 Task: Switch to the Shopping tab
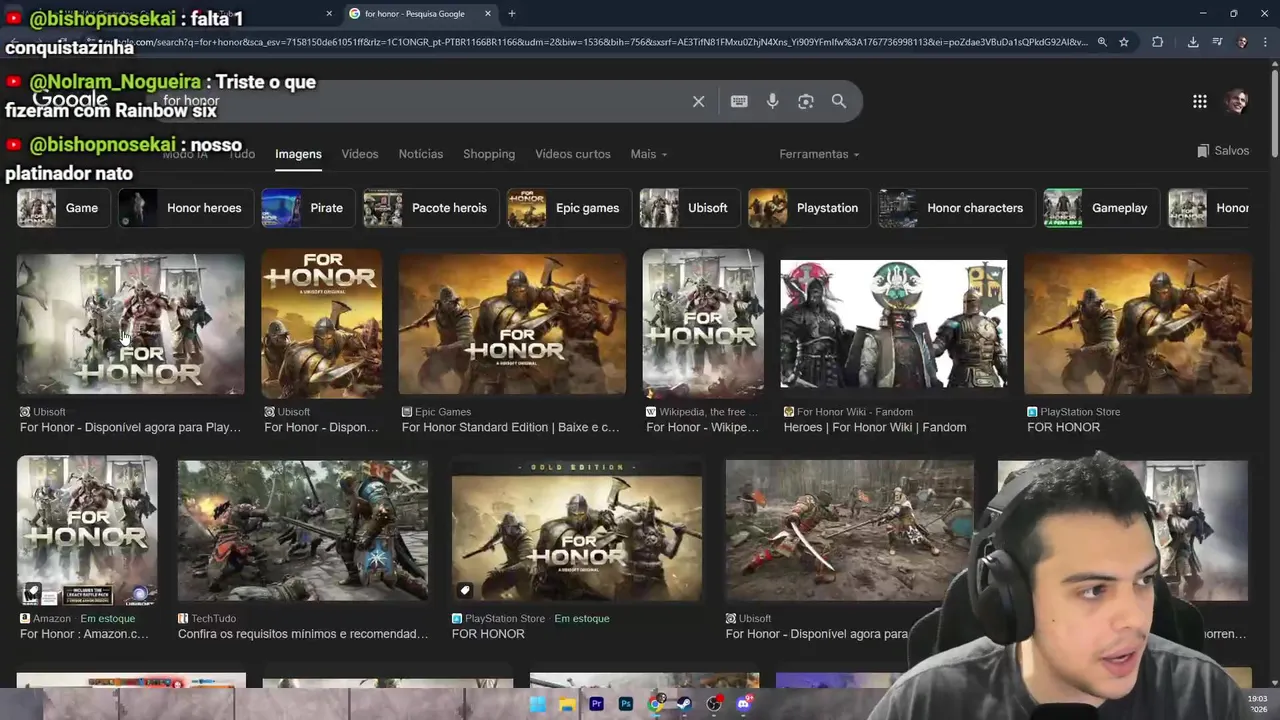click(x=489, y=154)
